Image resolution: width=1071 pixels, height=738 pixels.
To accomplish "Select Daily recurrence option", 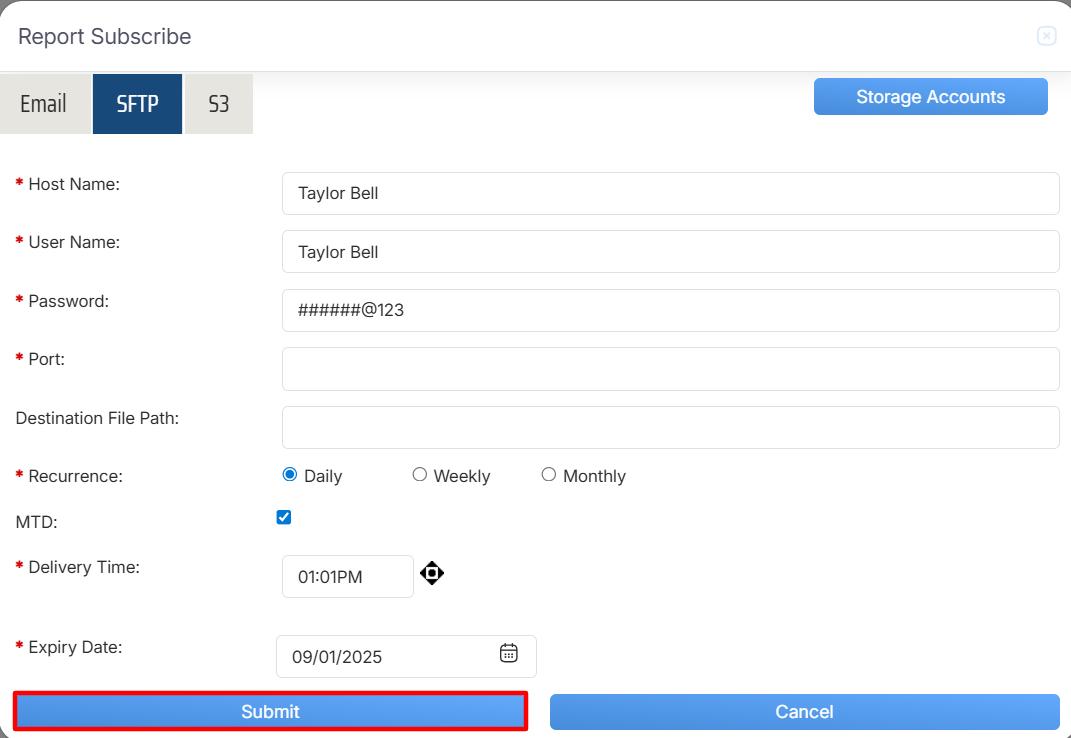I will click(291, 475).
